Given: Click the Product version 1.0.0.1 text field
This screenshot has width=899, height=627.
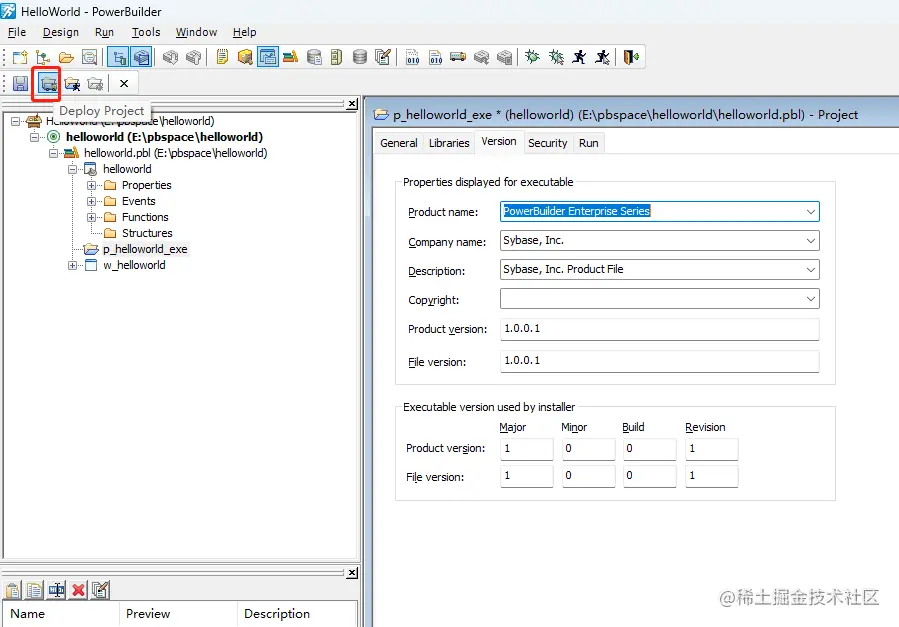Looking at the screenshot, I should click(x=659, y=329).
